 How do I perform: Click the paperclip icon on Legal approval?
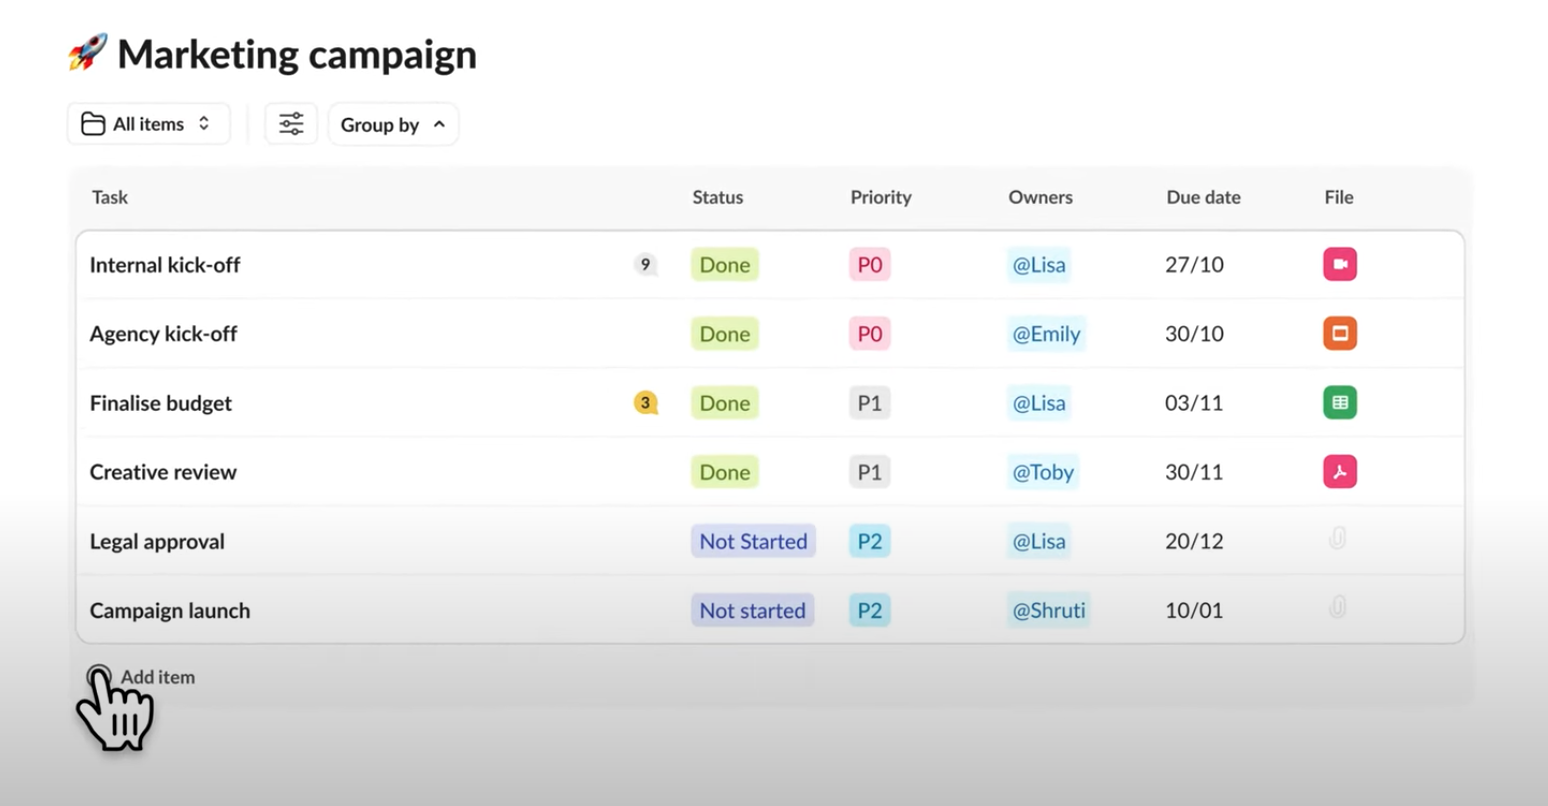pos(1339,540)
